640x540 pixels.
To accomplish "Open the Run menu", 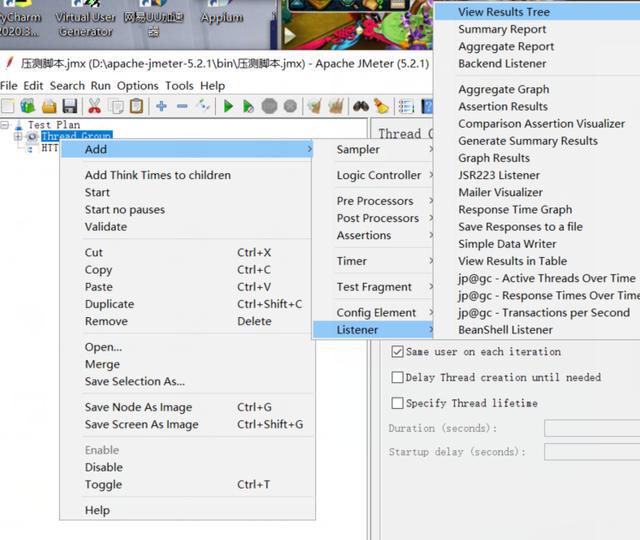I will point(100,86).
